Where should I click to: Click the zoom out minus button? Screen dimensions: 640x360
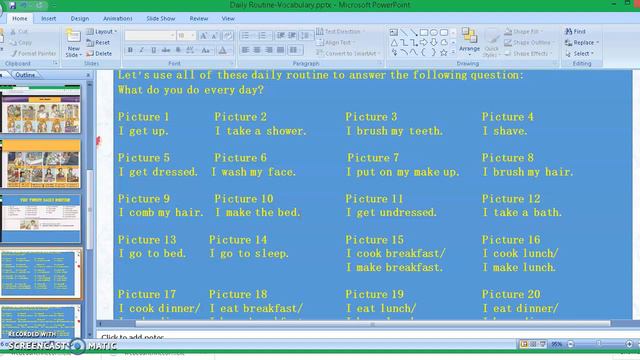click(x=571, y=344)
